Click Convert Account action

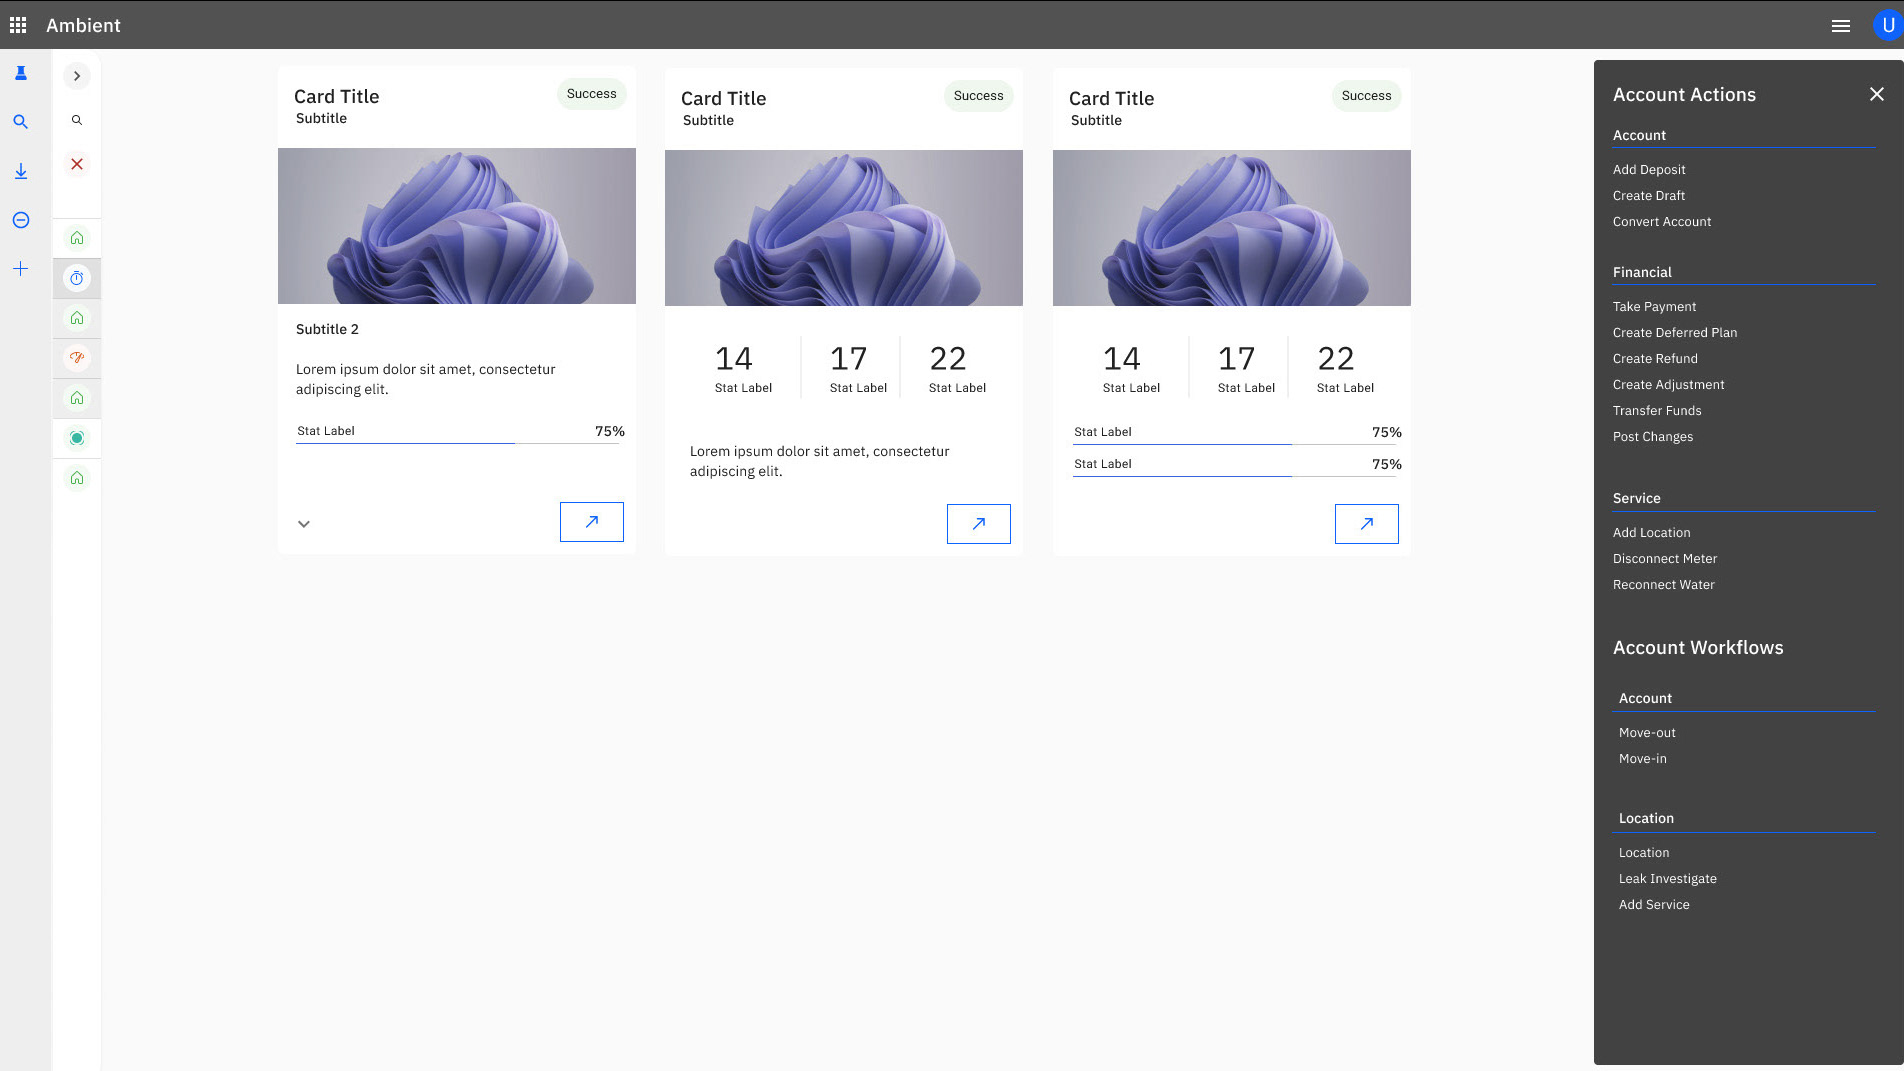click(x=1662, y=222)
